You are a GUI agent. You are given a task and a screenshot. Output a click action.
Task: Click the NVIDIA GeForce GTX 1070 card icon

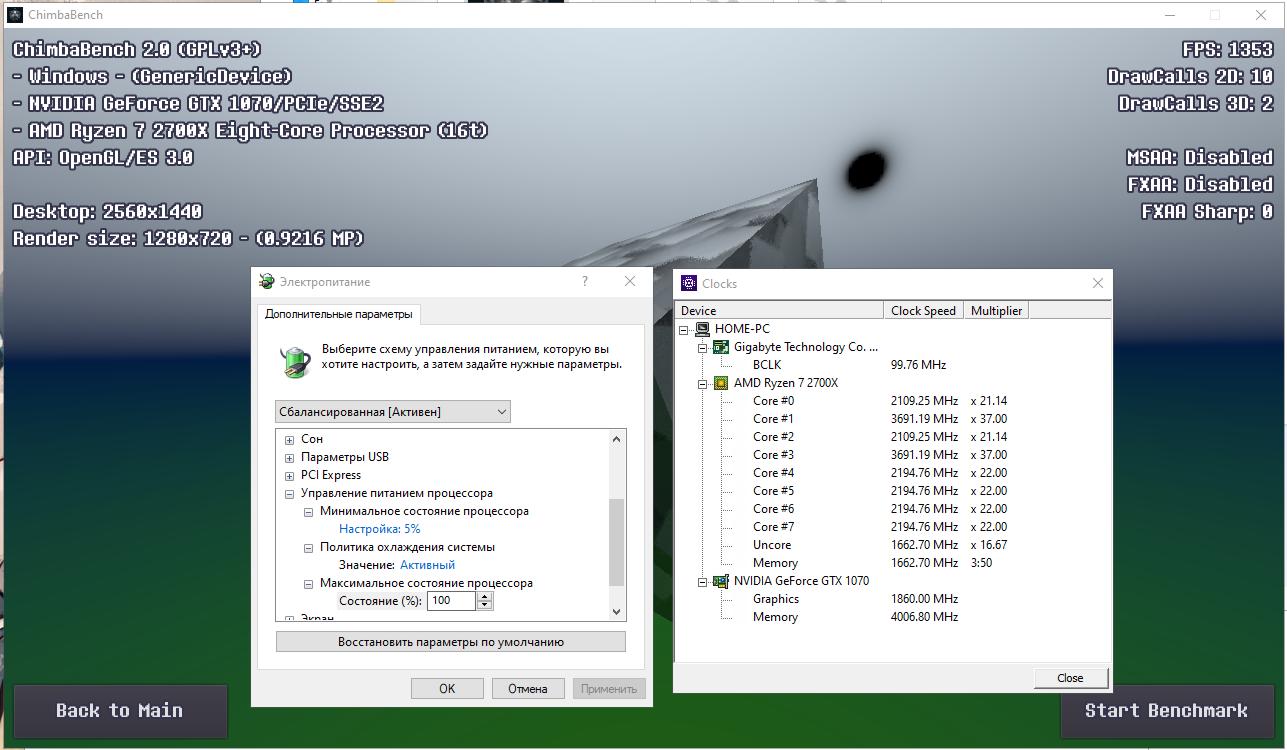coord(721,581)
